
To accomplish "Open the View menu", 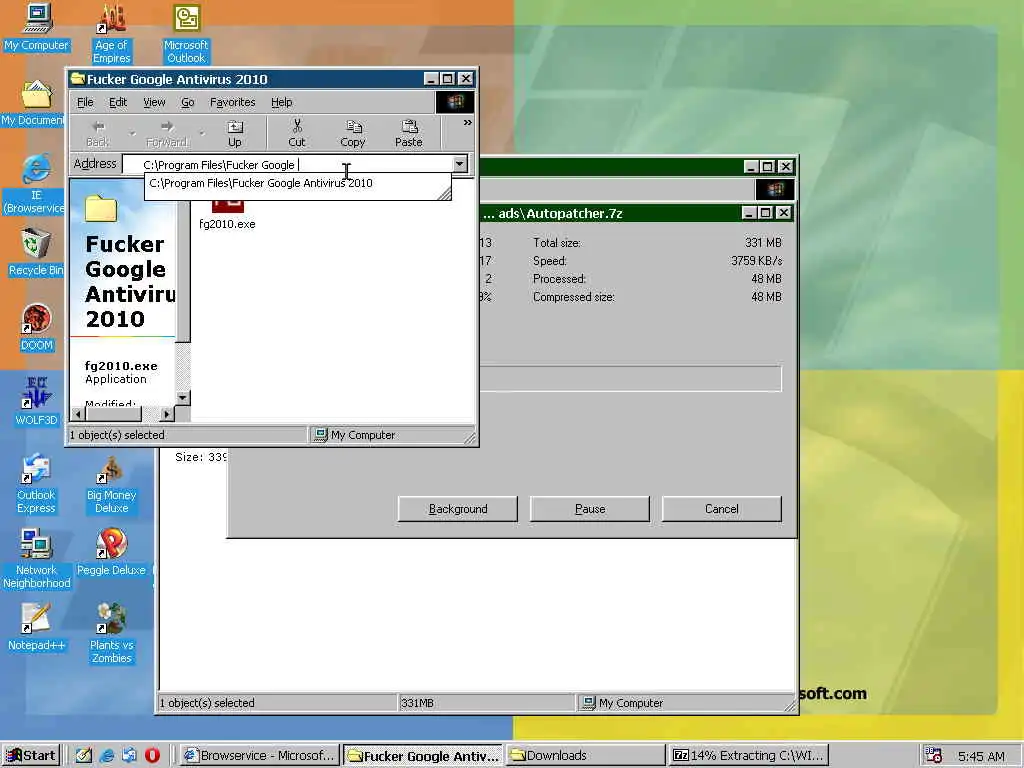I will pyautogui.click(x=154, y=102).
